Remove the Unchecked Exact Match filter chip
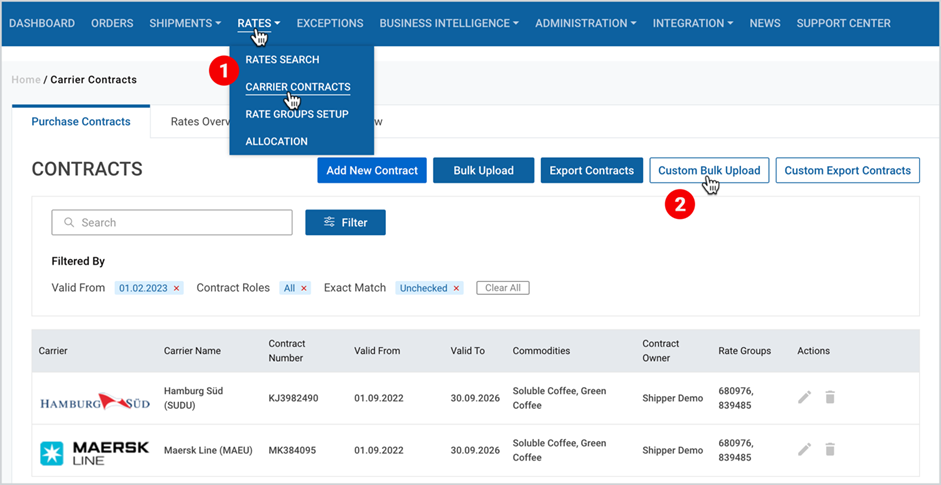Image resolution: width=941 pixels, height=485 pixels. click(456, 288)
